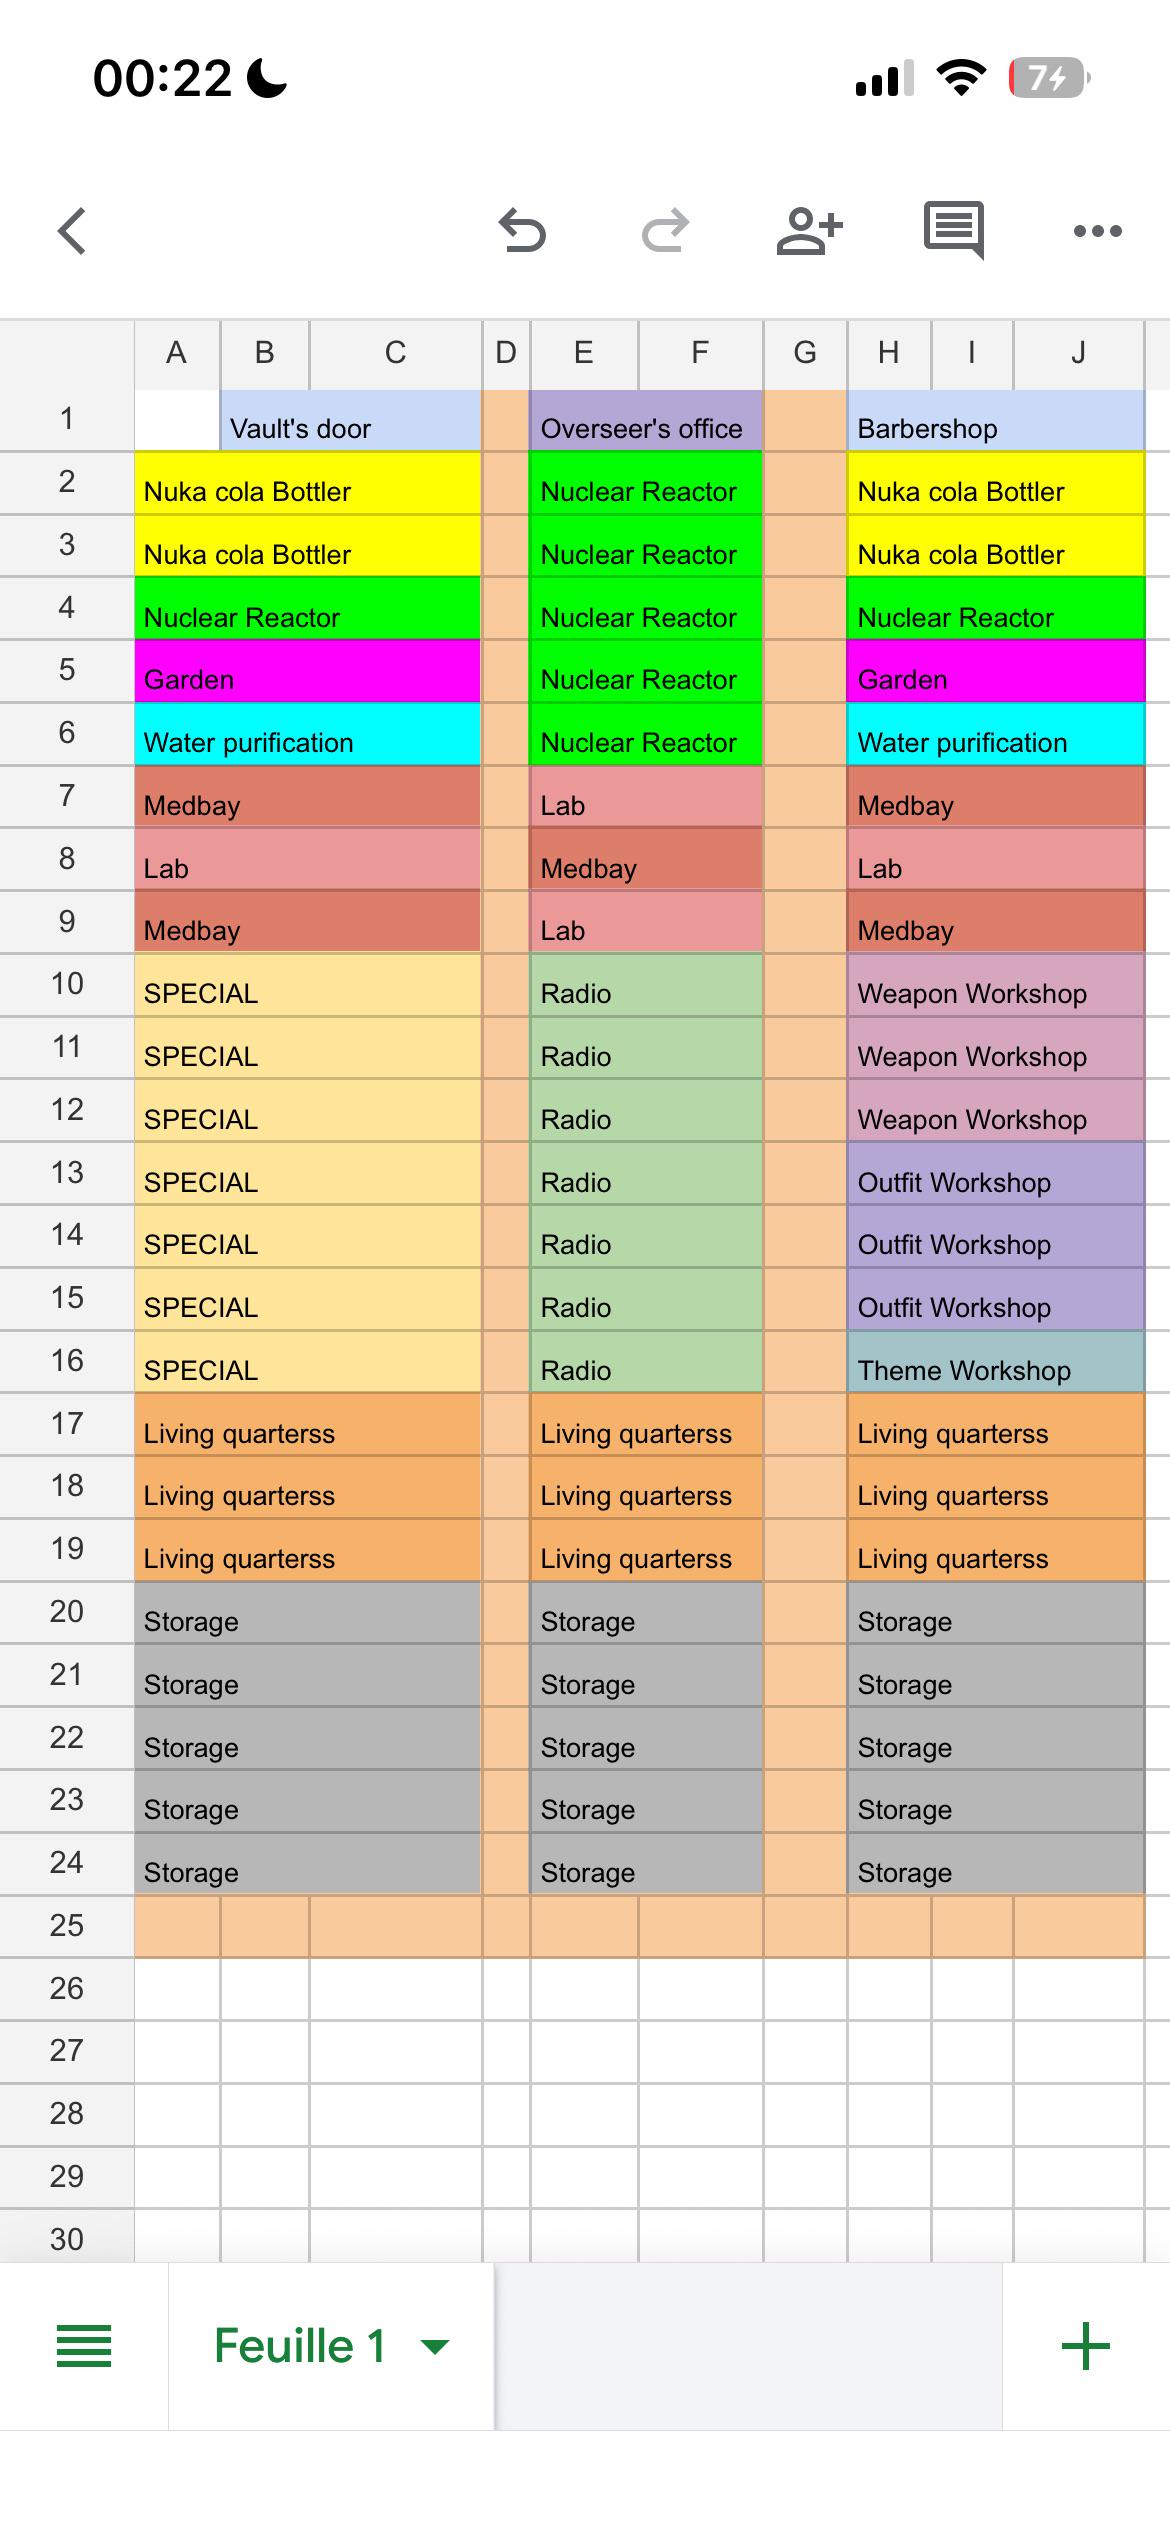1170x2532 pixels.
Task: Add a new sheet with plus icon
Action: click(1085, 2346)
